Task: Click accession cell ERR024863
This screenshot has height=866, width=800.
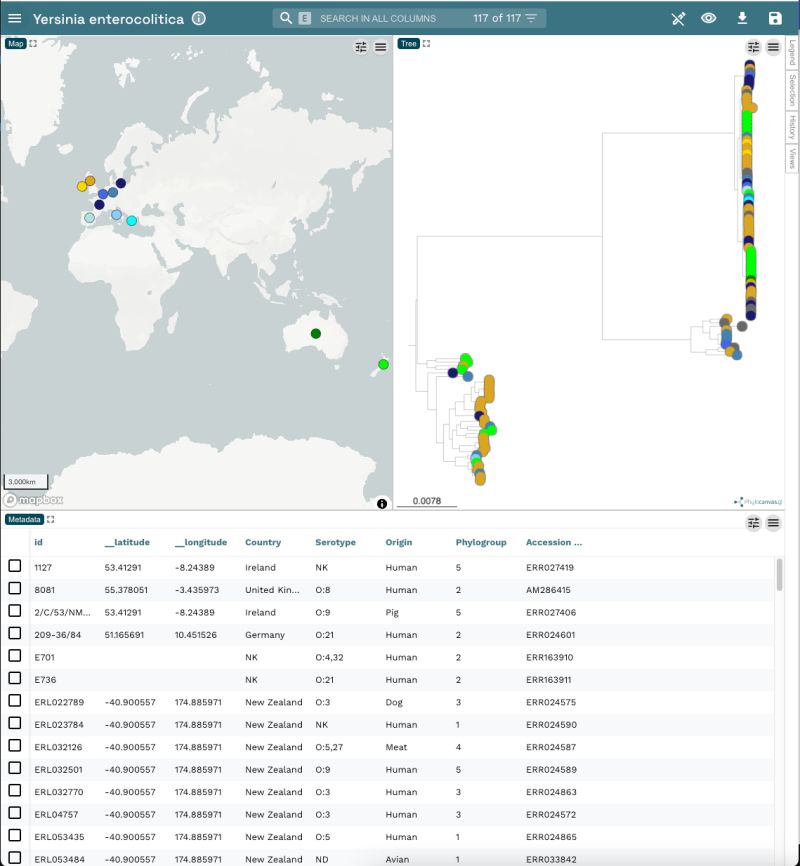Action: 551,792
